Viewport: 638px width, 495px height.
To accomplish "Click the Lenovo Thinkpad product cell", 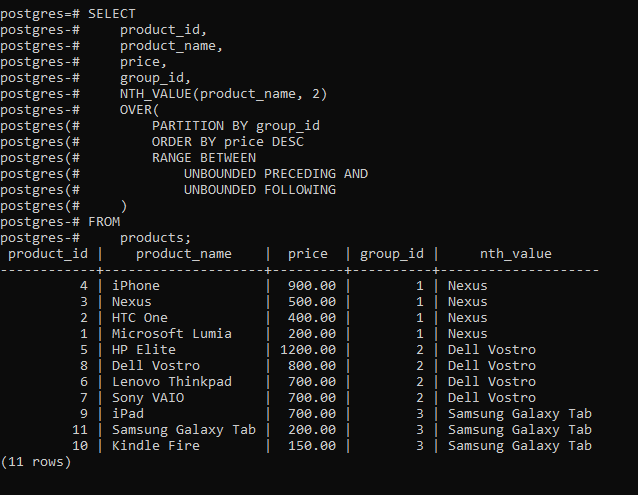I will tap(172, 382).
